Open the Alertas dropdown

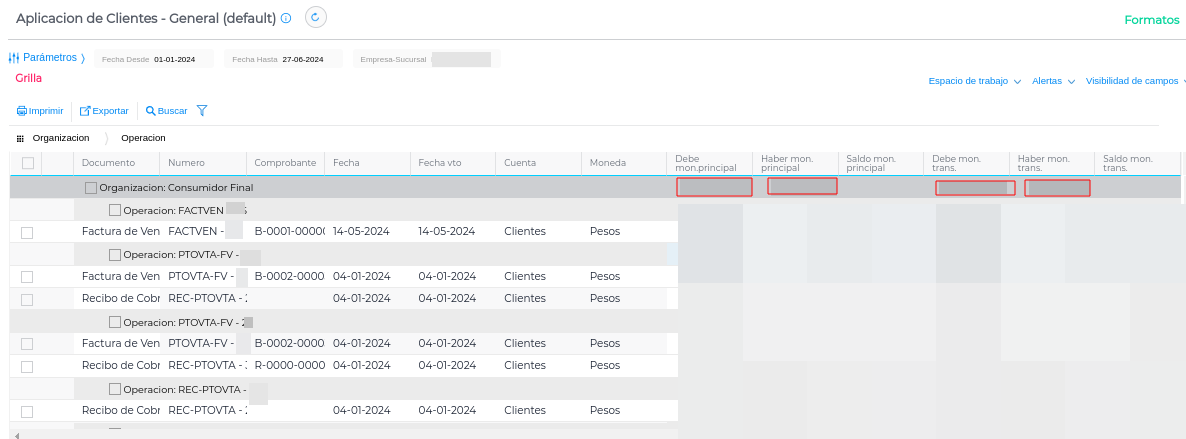[1053, 81]
